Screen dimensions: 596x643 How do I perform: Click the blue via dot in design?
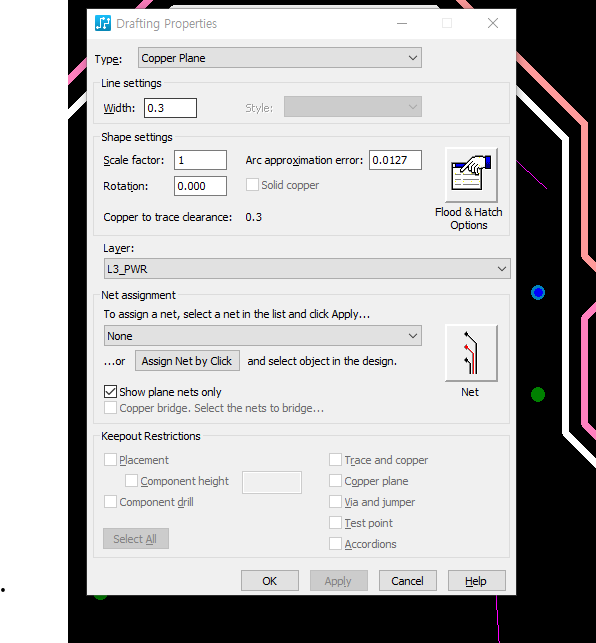tap(538, 292)
